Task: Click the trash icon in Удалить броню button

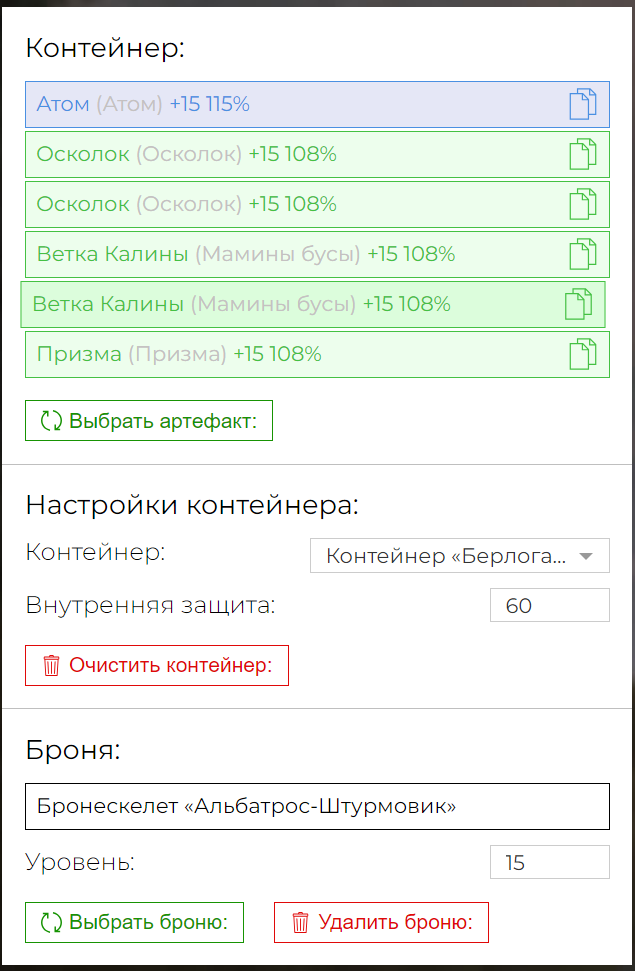Action: (300, 922)
